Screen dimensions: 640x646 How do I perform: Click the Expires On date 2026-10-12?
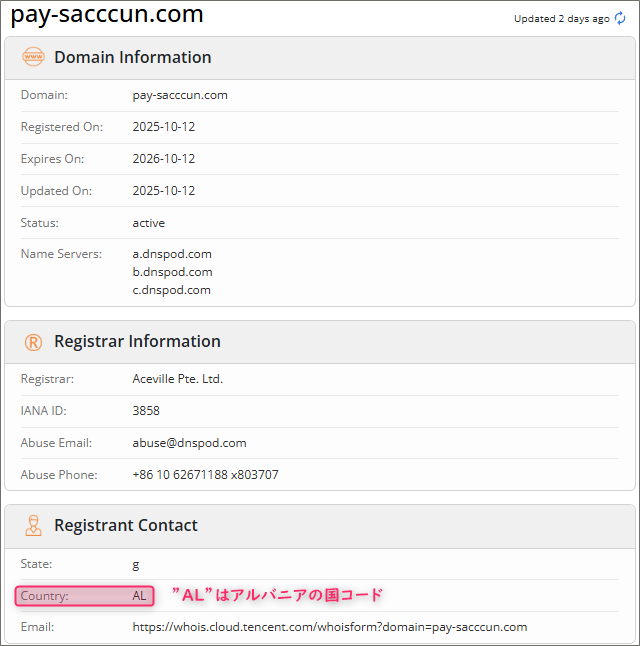coord(164,159)
